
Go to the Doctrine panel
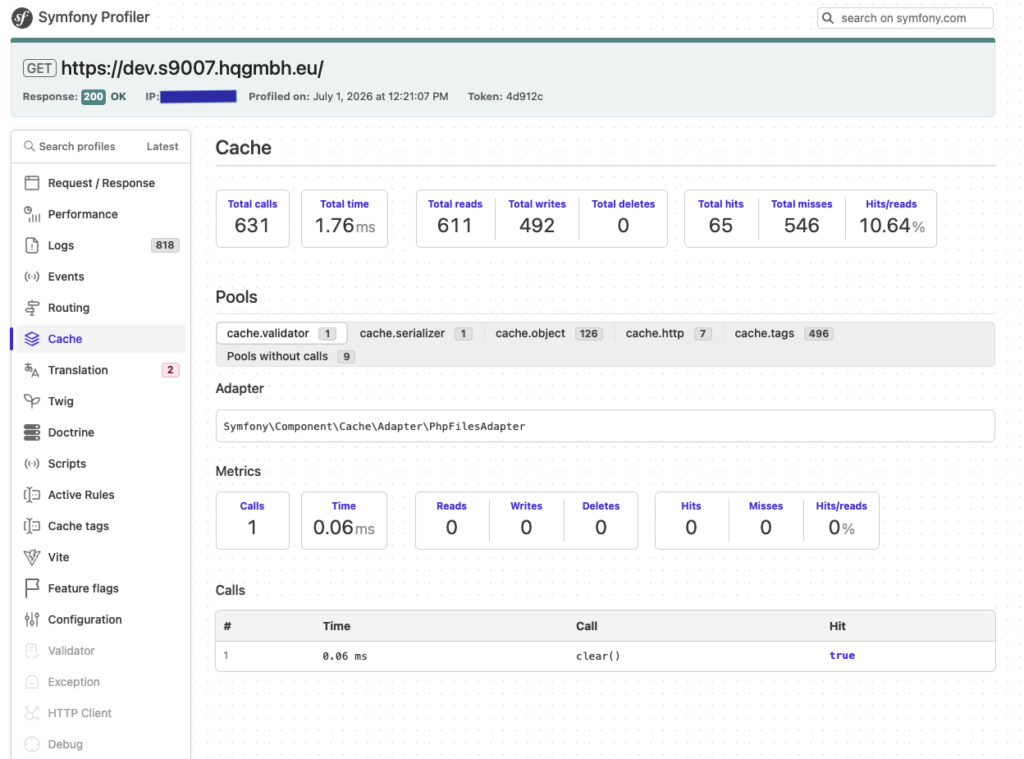tap(101, 432)
